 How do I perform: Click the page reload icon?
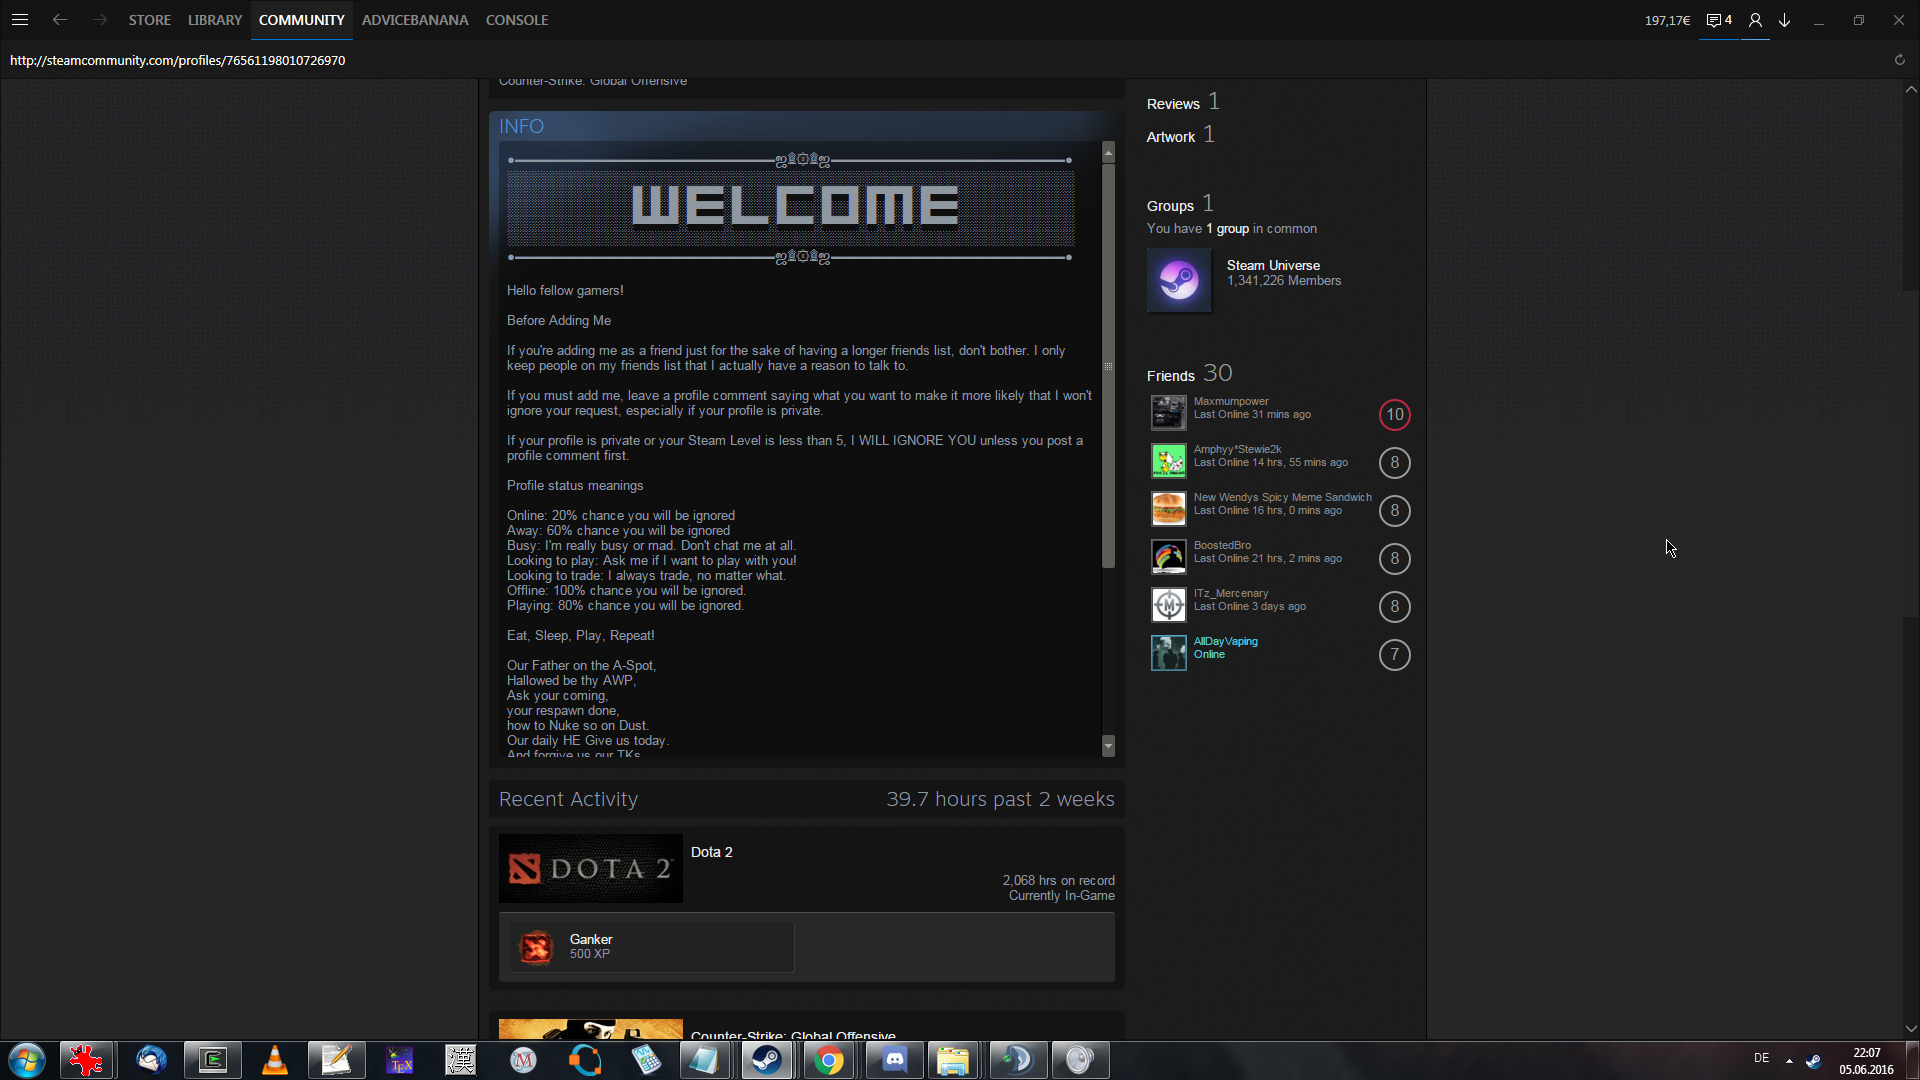1899,60
